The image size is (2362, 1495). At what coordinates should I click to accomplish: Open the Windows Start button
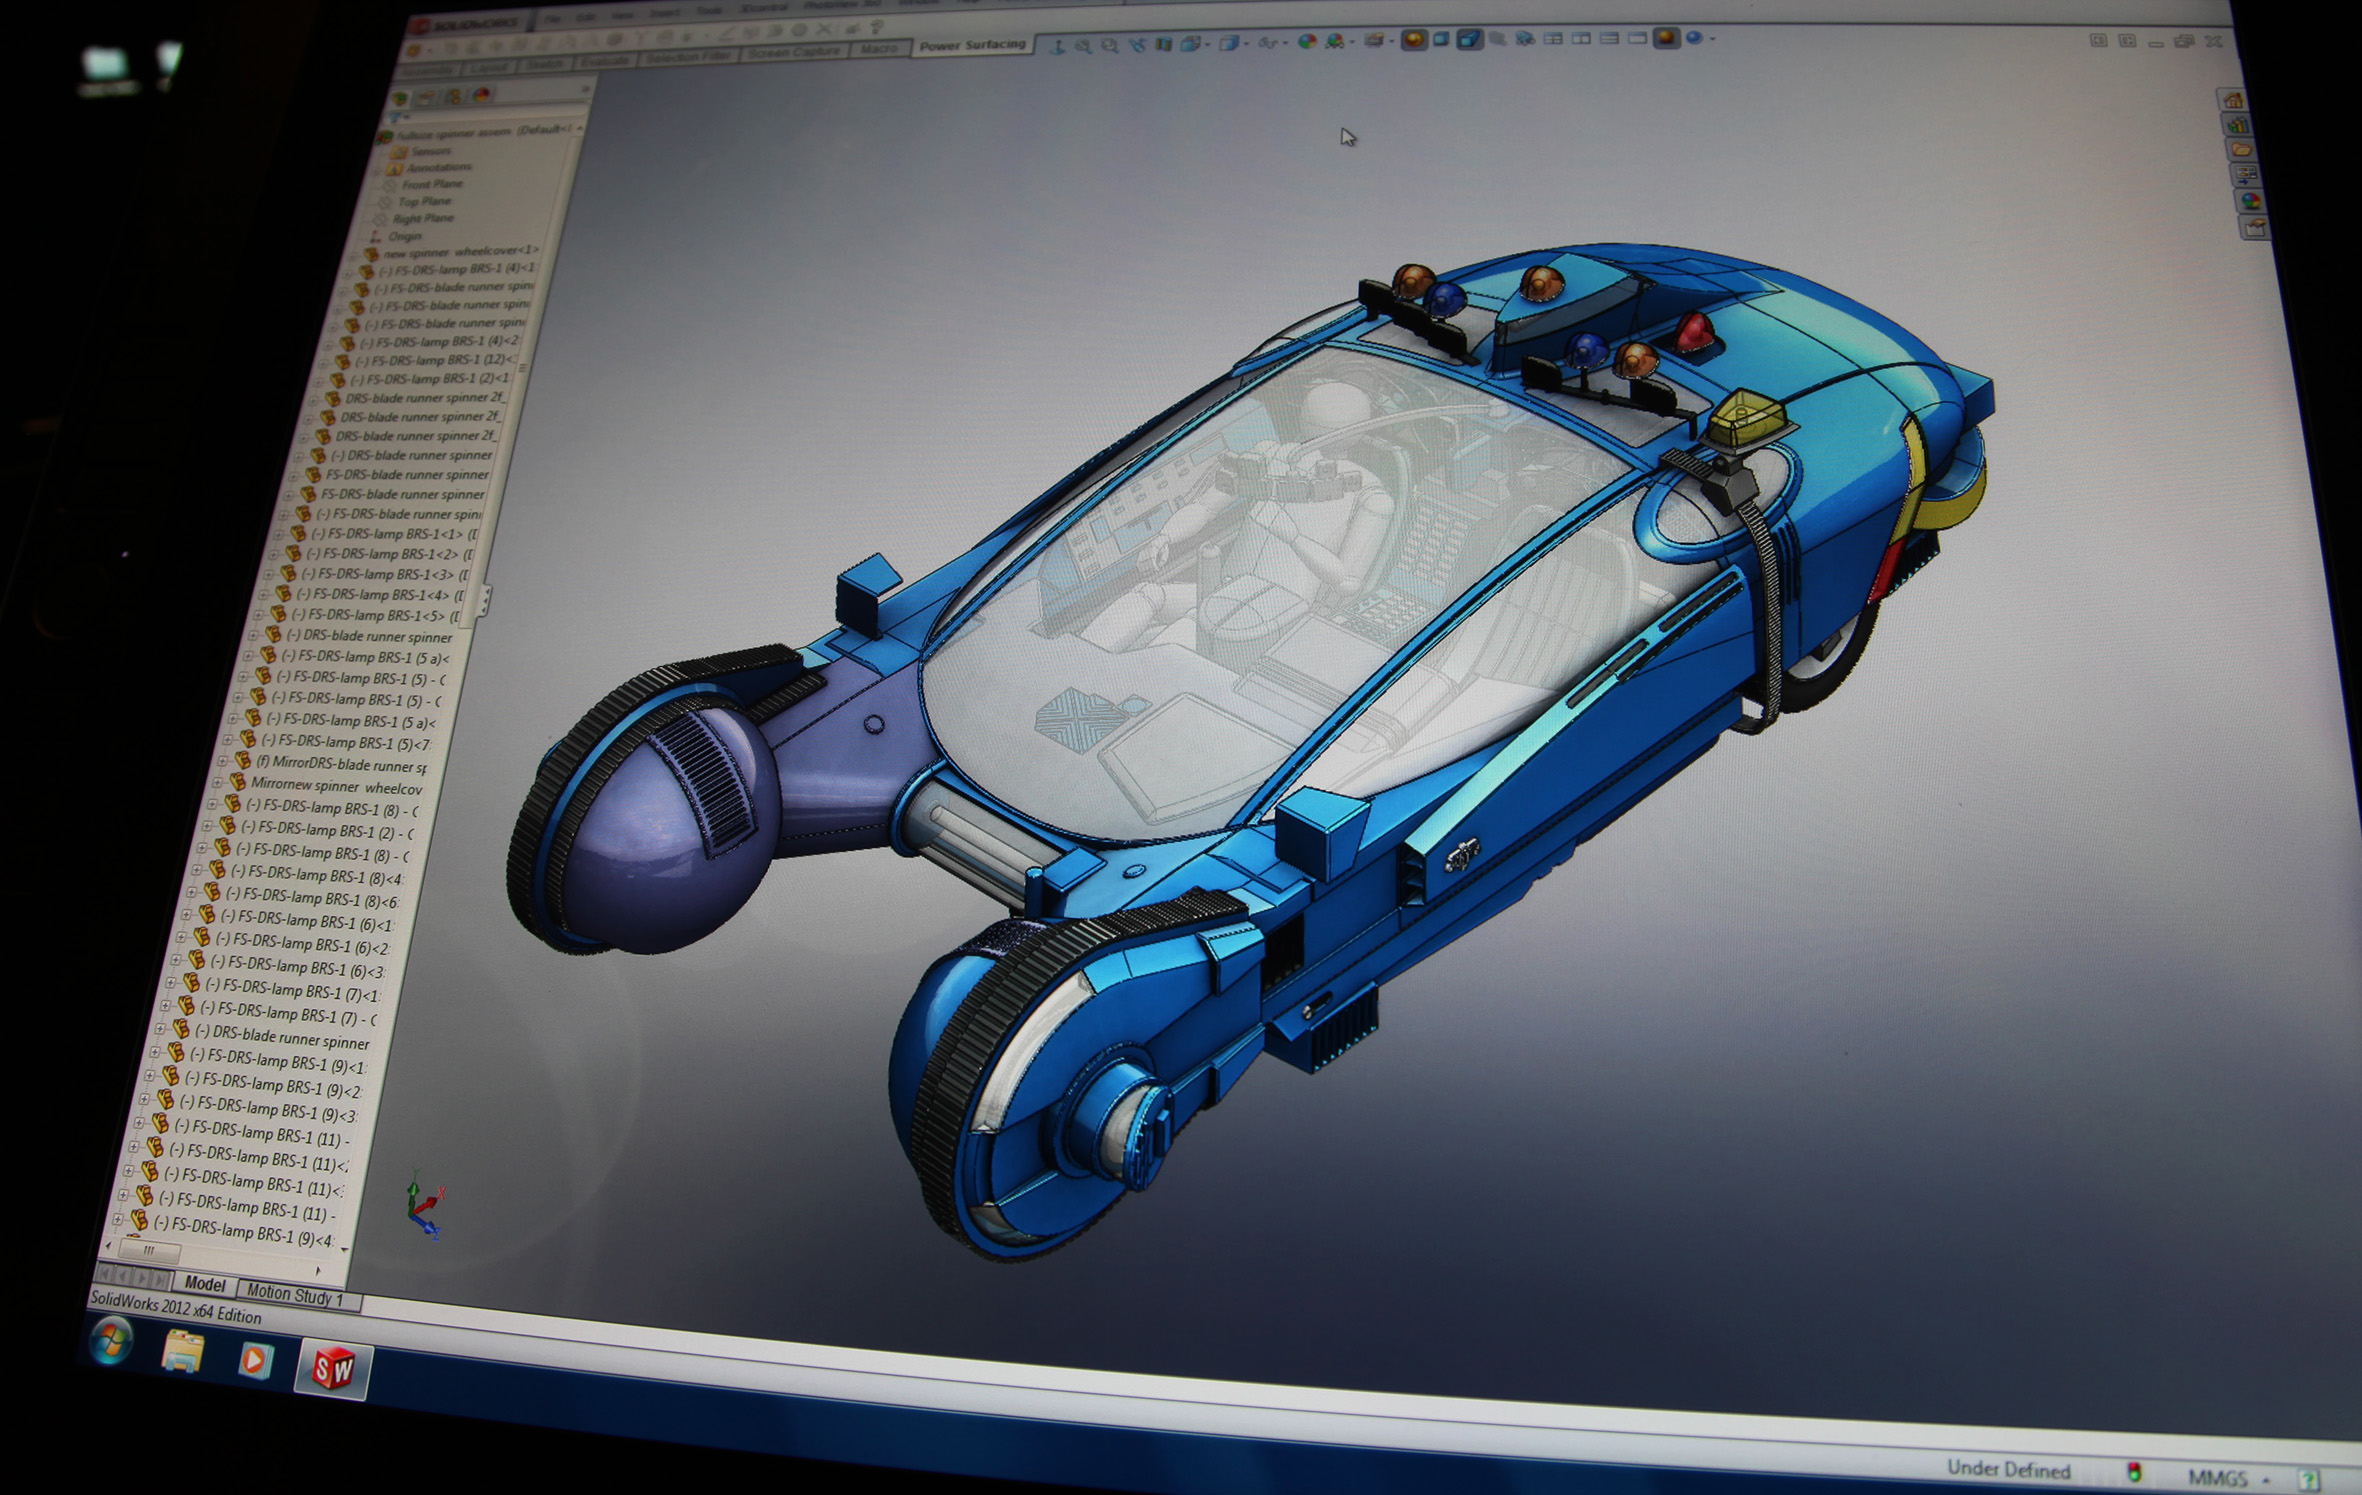(x=112, y=1342)
